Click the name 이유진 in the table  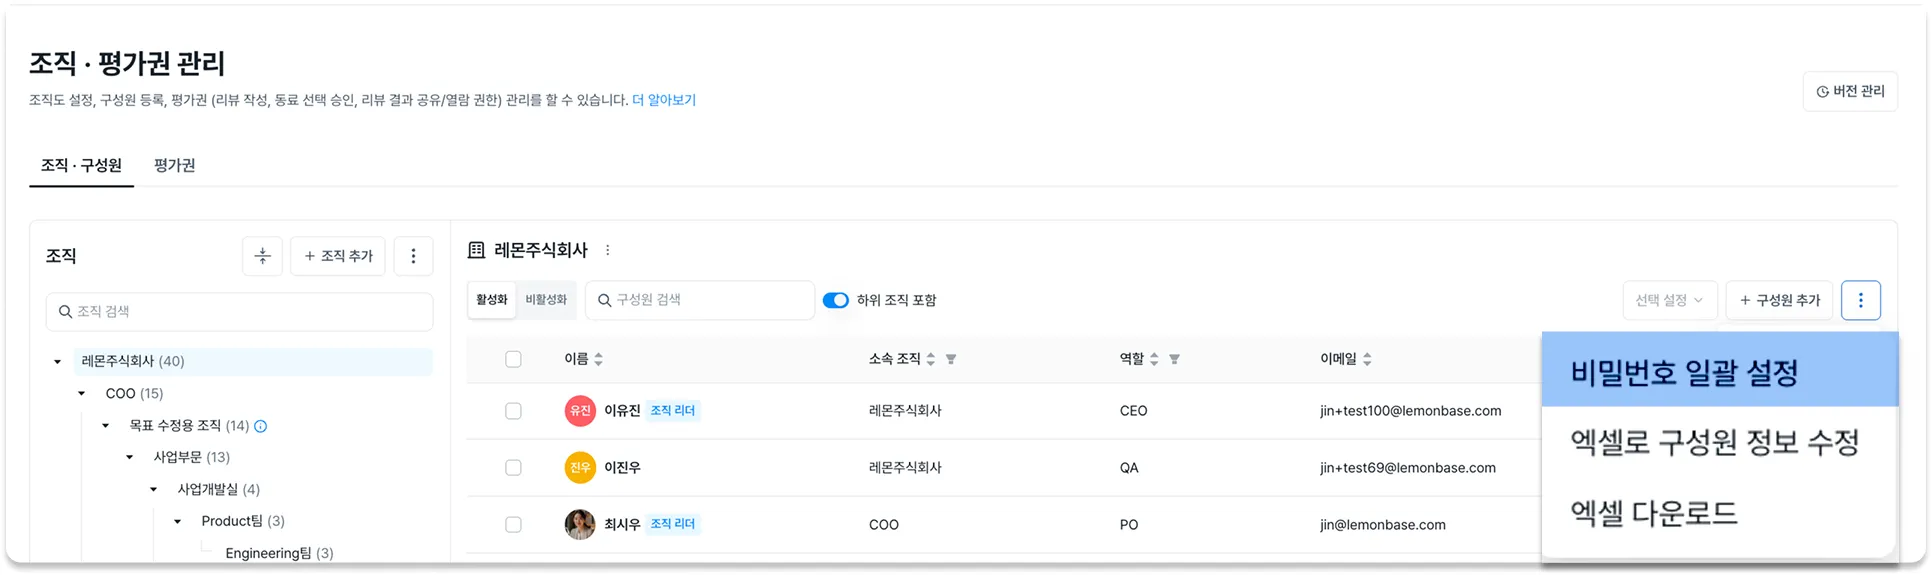pos(622,411)
